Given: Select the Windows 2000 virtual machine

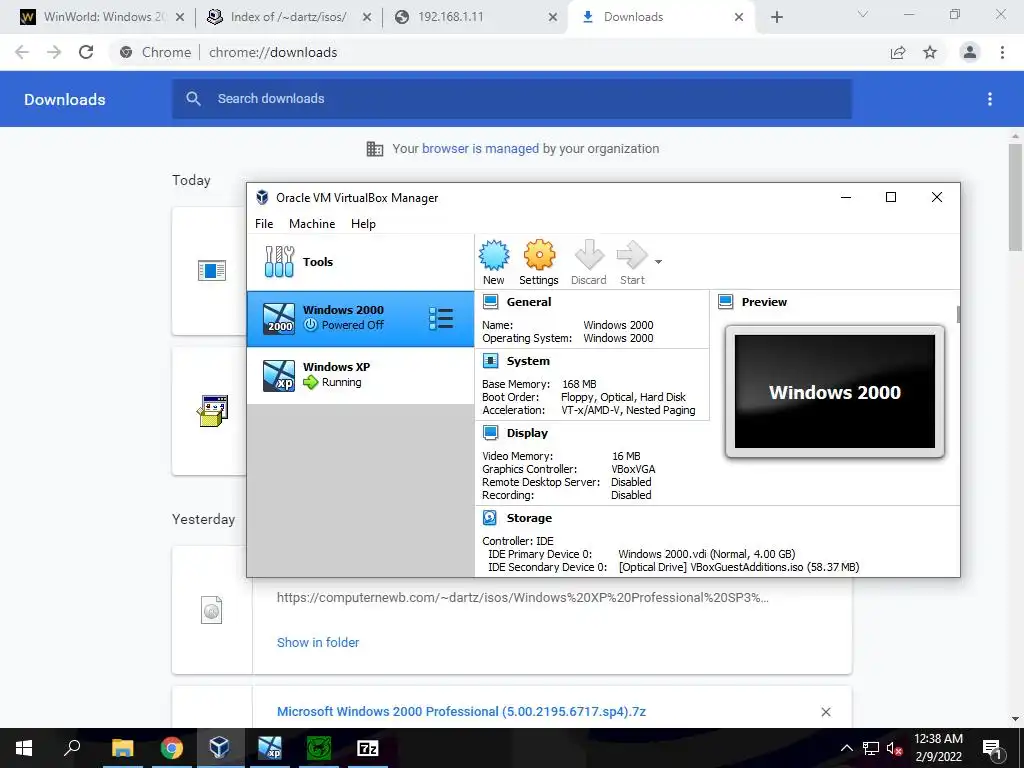Looking at the screenshot, I should click(360, 319).
